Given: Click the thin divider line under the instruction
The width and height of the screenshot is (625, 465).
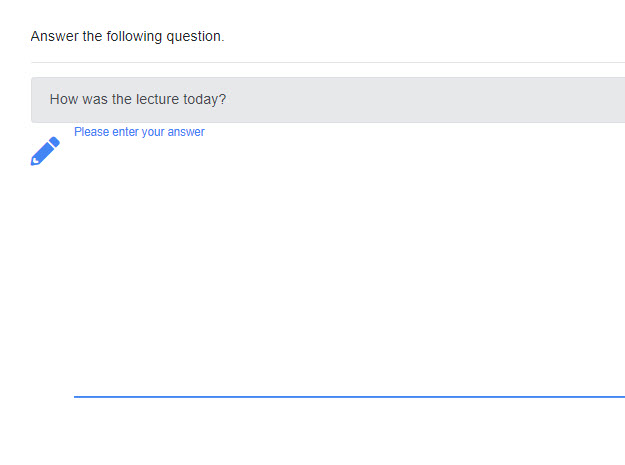Looking at the screenshot, I should pos(328,62).
